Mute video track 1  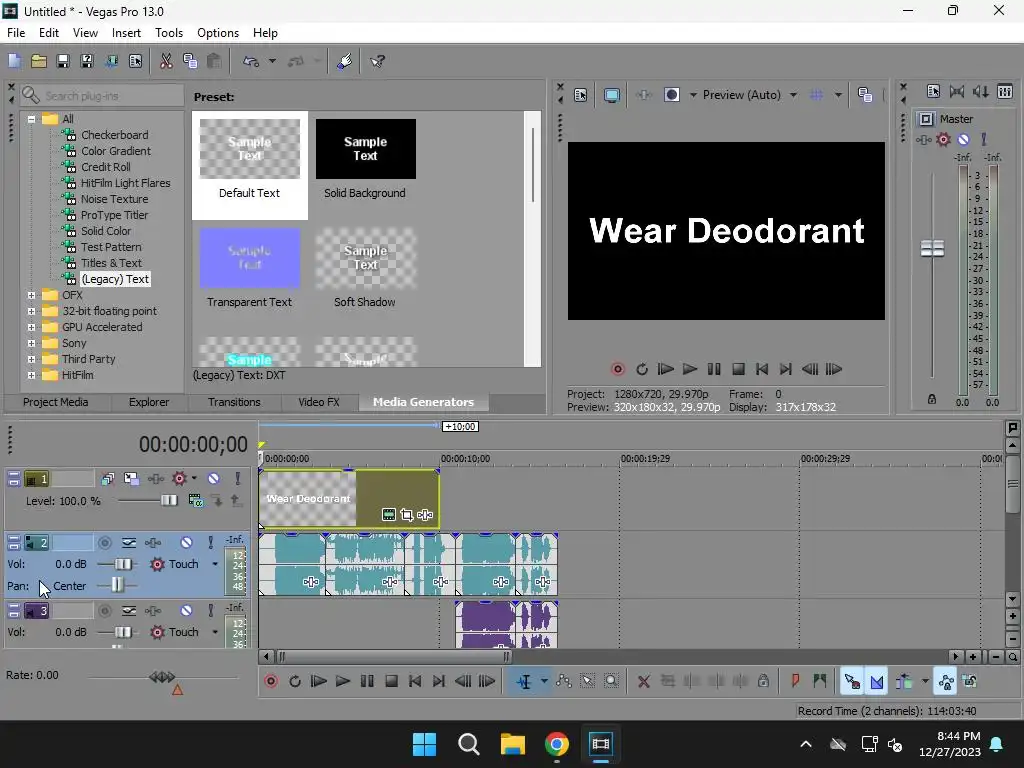point(213,479)
